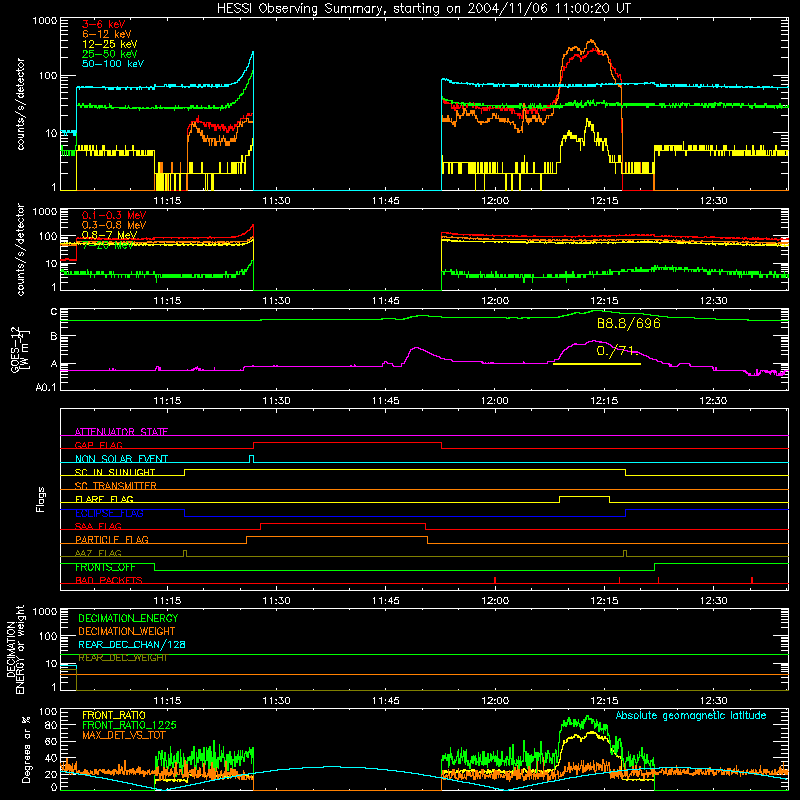Image resolution: width=800 pixels, height=800 pixels.
Task: Select the 3-6 keV legend label
Action: pyautogui.click(x=103, y=24)
